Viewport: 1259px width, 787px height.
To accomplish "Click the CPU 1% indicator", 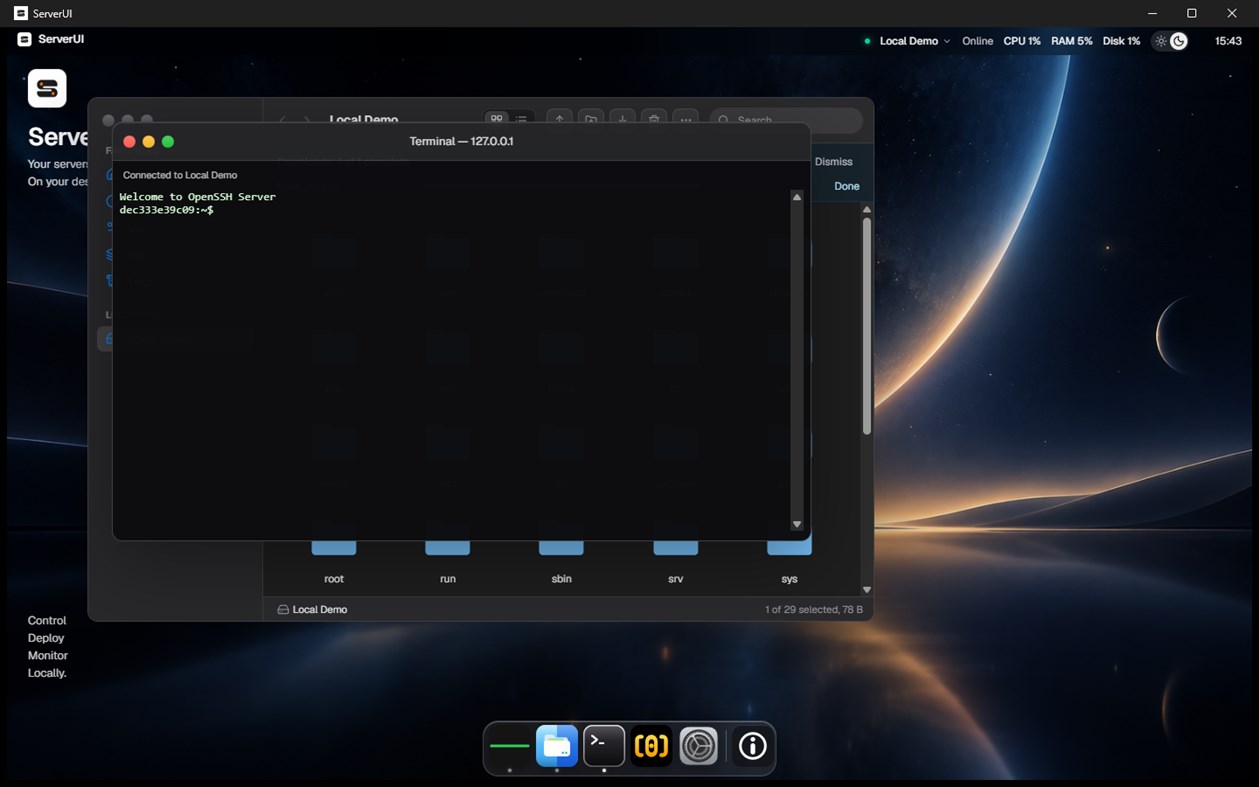I will (x=1022, y=41).
